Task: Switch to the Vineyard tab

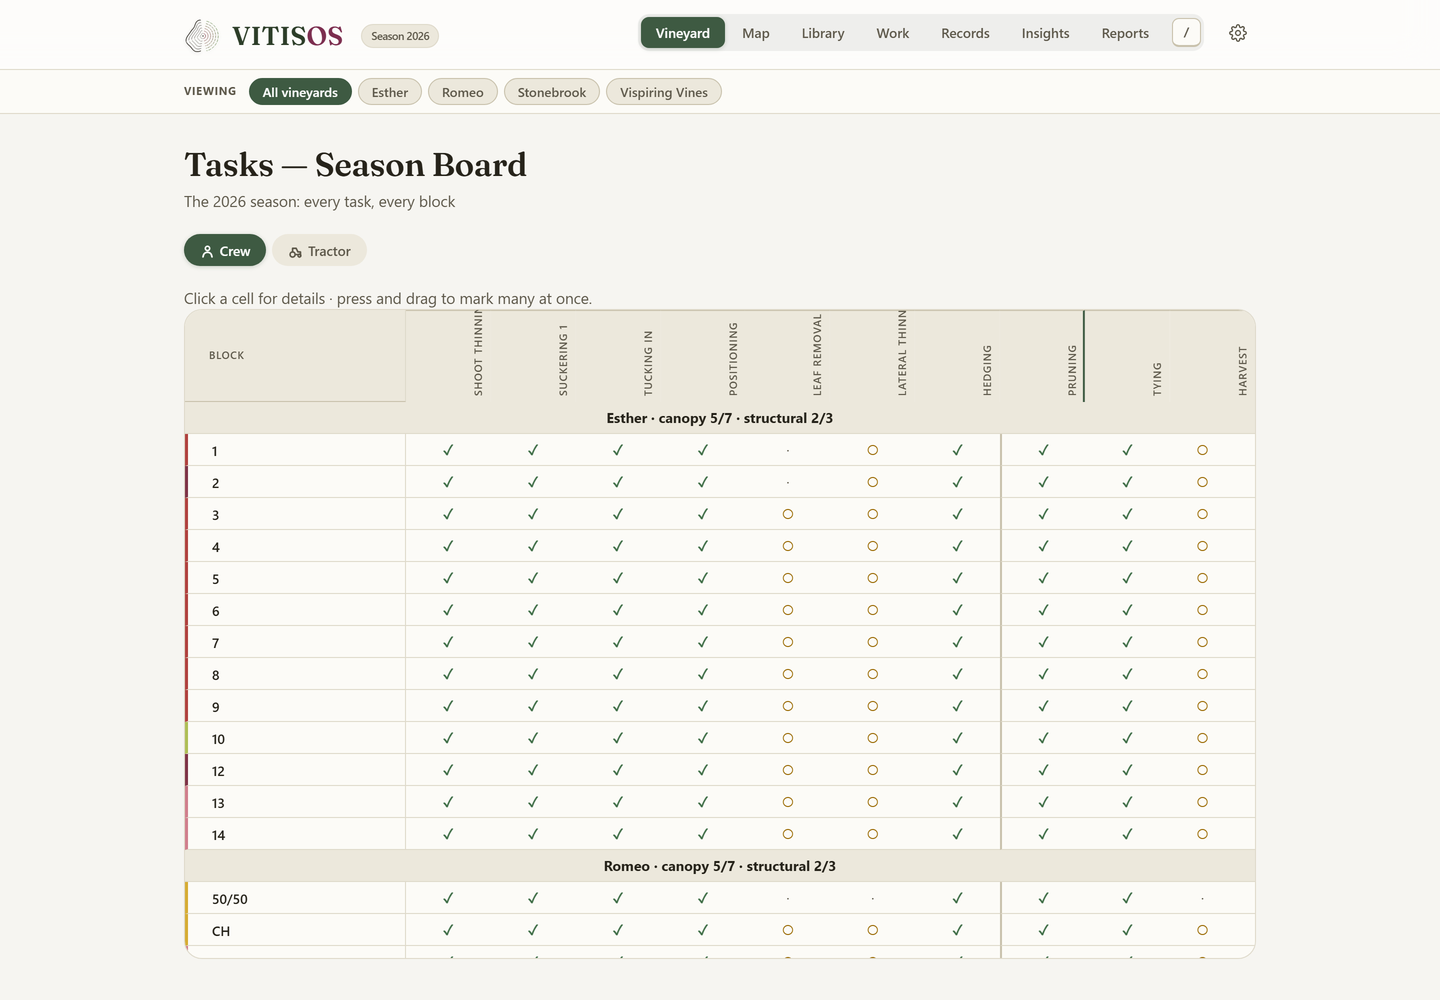Action: point(683,33)
